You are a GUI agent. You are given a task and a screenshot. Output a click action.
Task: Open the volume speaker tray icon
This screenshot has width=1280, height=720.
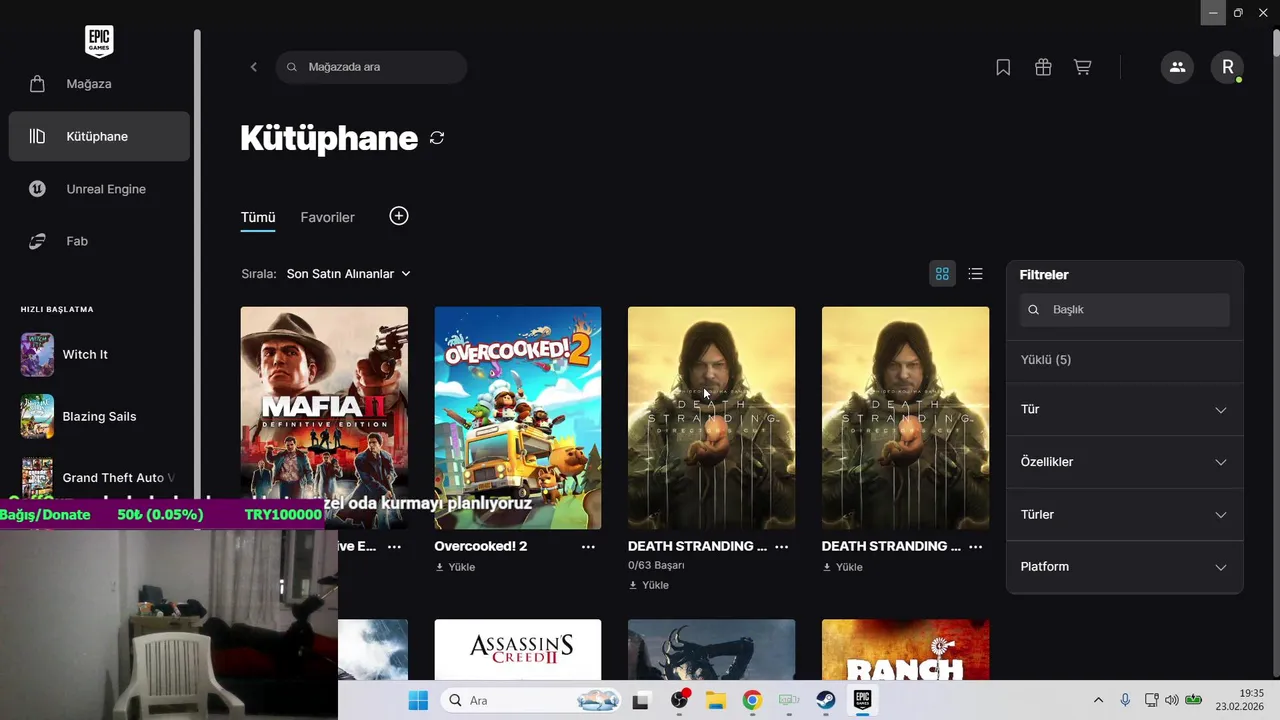(x=1172, y=700)
